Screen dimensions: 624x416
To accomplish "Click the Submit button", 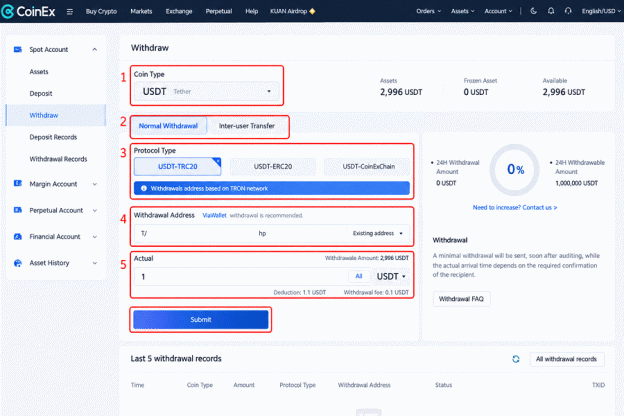I will point(201,320).
